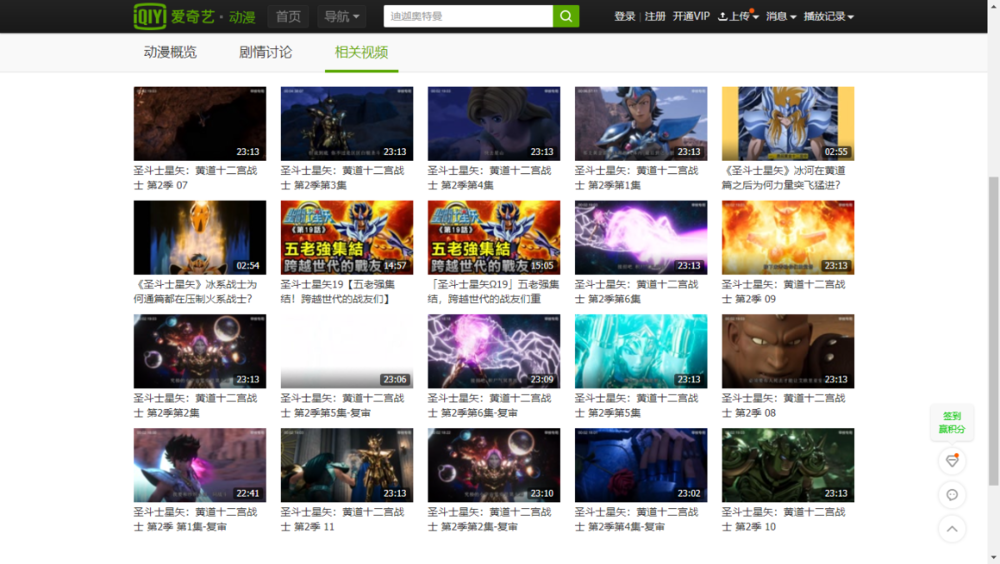
Task: Open the blank 23:06 thumbnail
Action: [x=347, y=351]
